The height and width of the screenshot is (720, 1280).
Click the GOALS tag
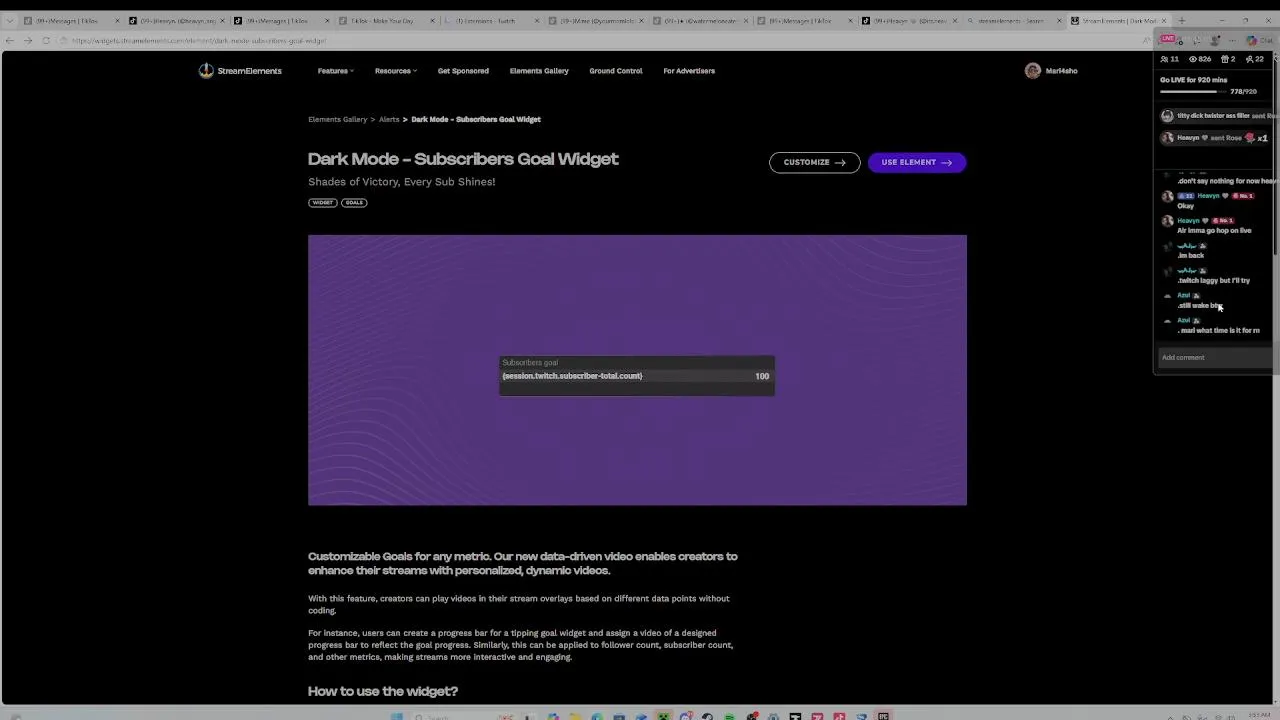coord(354,203)
